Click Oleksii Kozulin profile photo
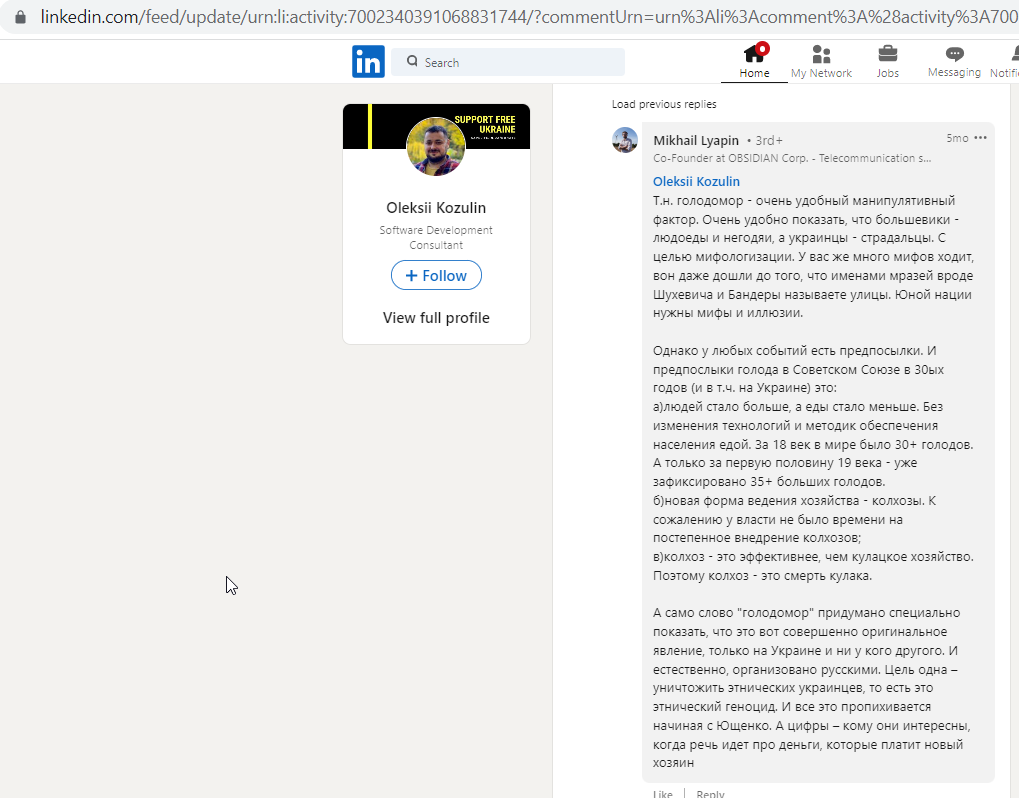The image size is (1019, 798). pyautogui.click(x=436, y=146)
